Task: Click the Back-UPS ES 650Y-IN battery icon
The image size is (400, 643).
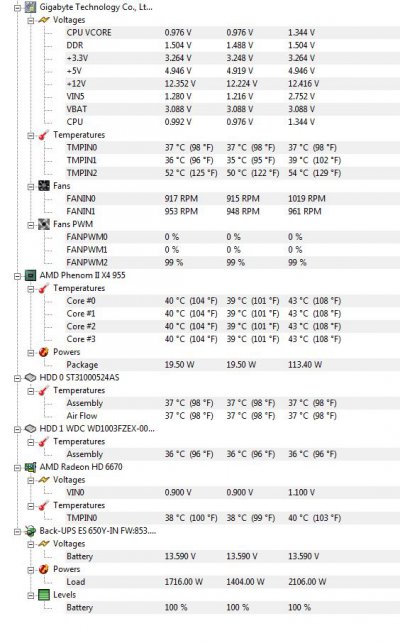Action: (x=30, y=531)
